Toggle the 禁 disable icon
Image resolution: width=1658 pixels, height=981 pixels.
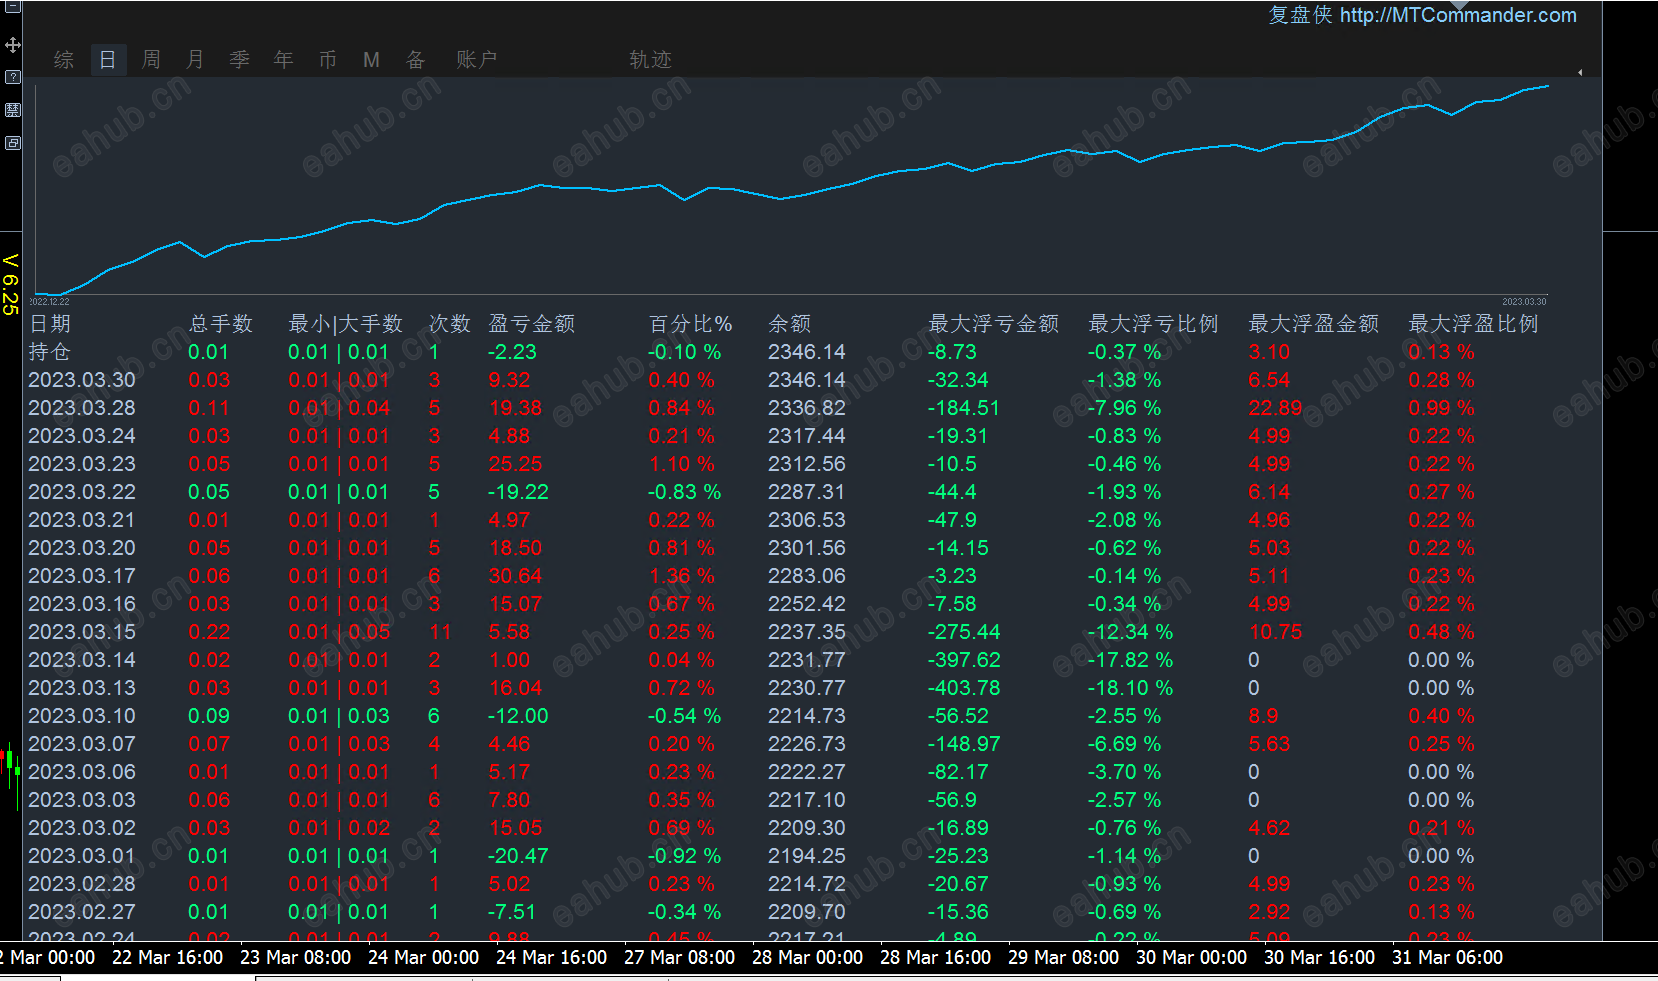(x=13, y=110)
